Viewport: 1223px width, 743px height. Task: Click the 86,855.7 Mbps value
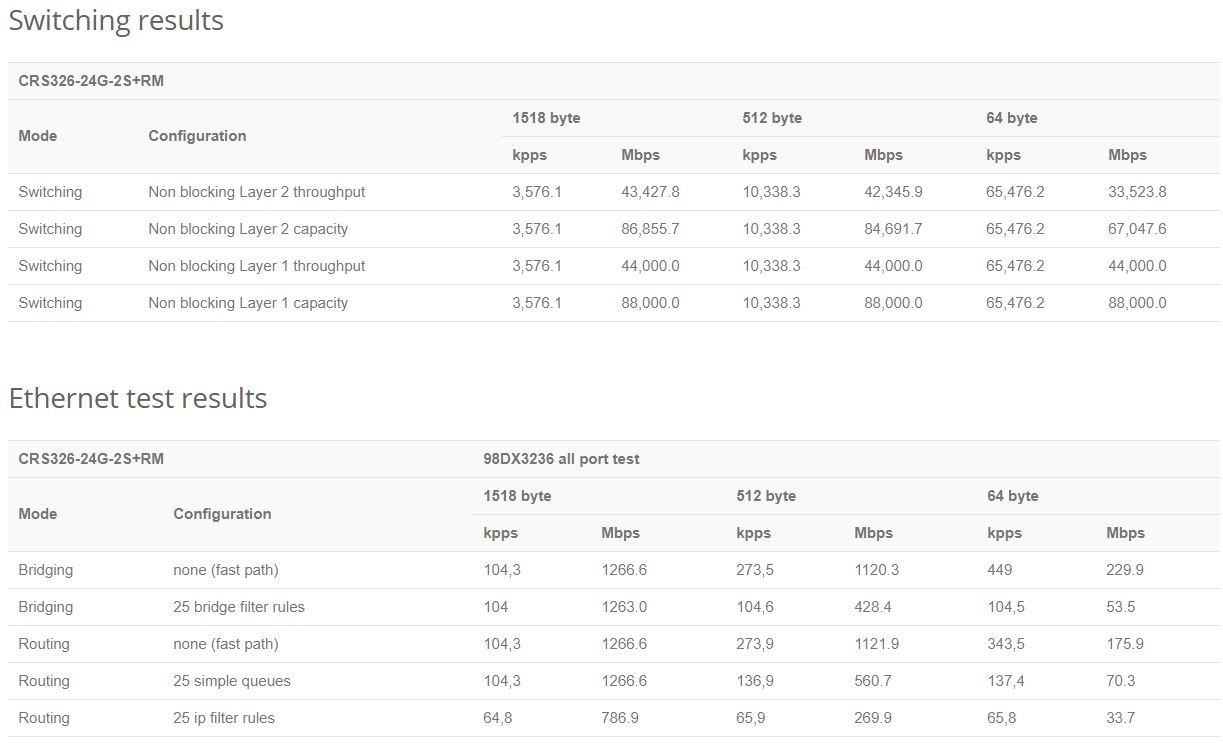[x=650, y=229]
